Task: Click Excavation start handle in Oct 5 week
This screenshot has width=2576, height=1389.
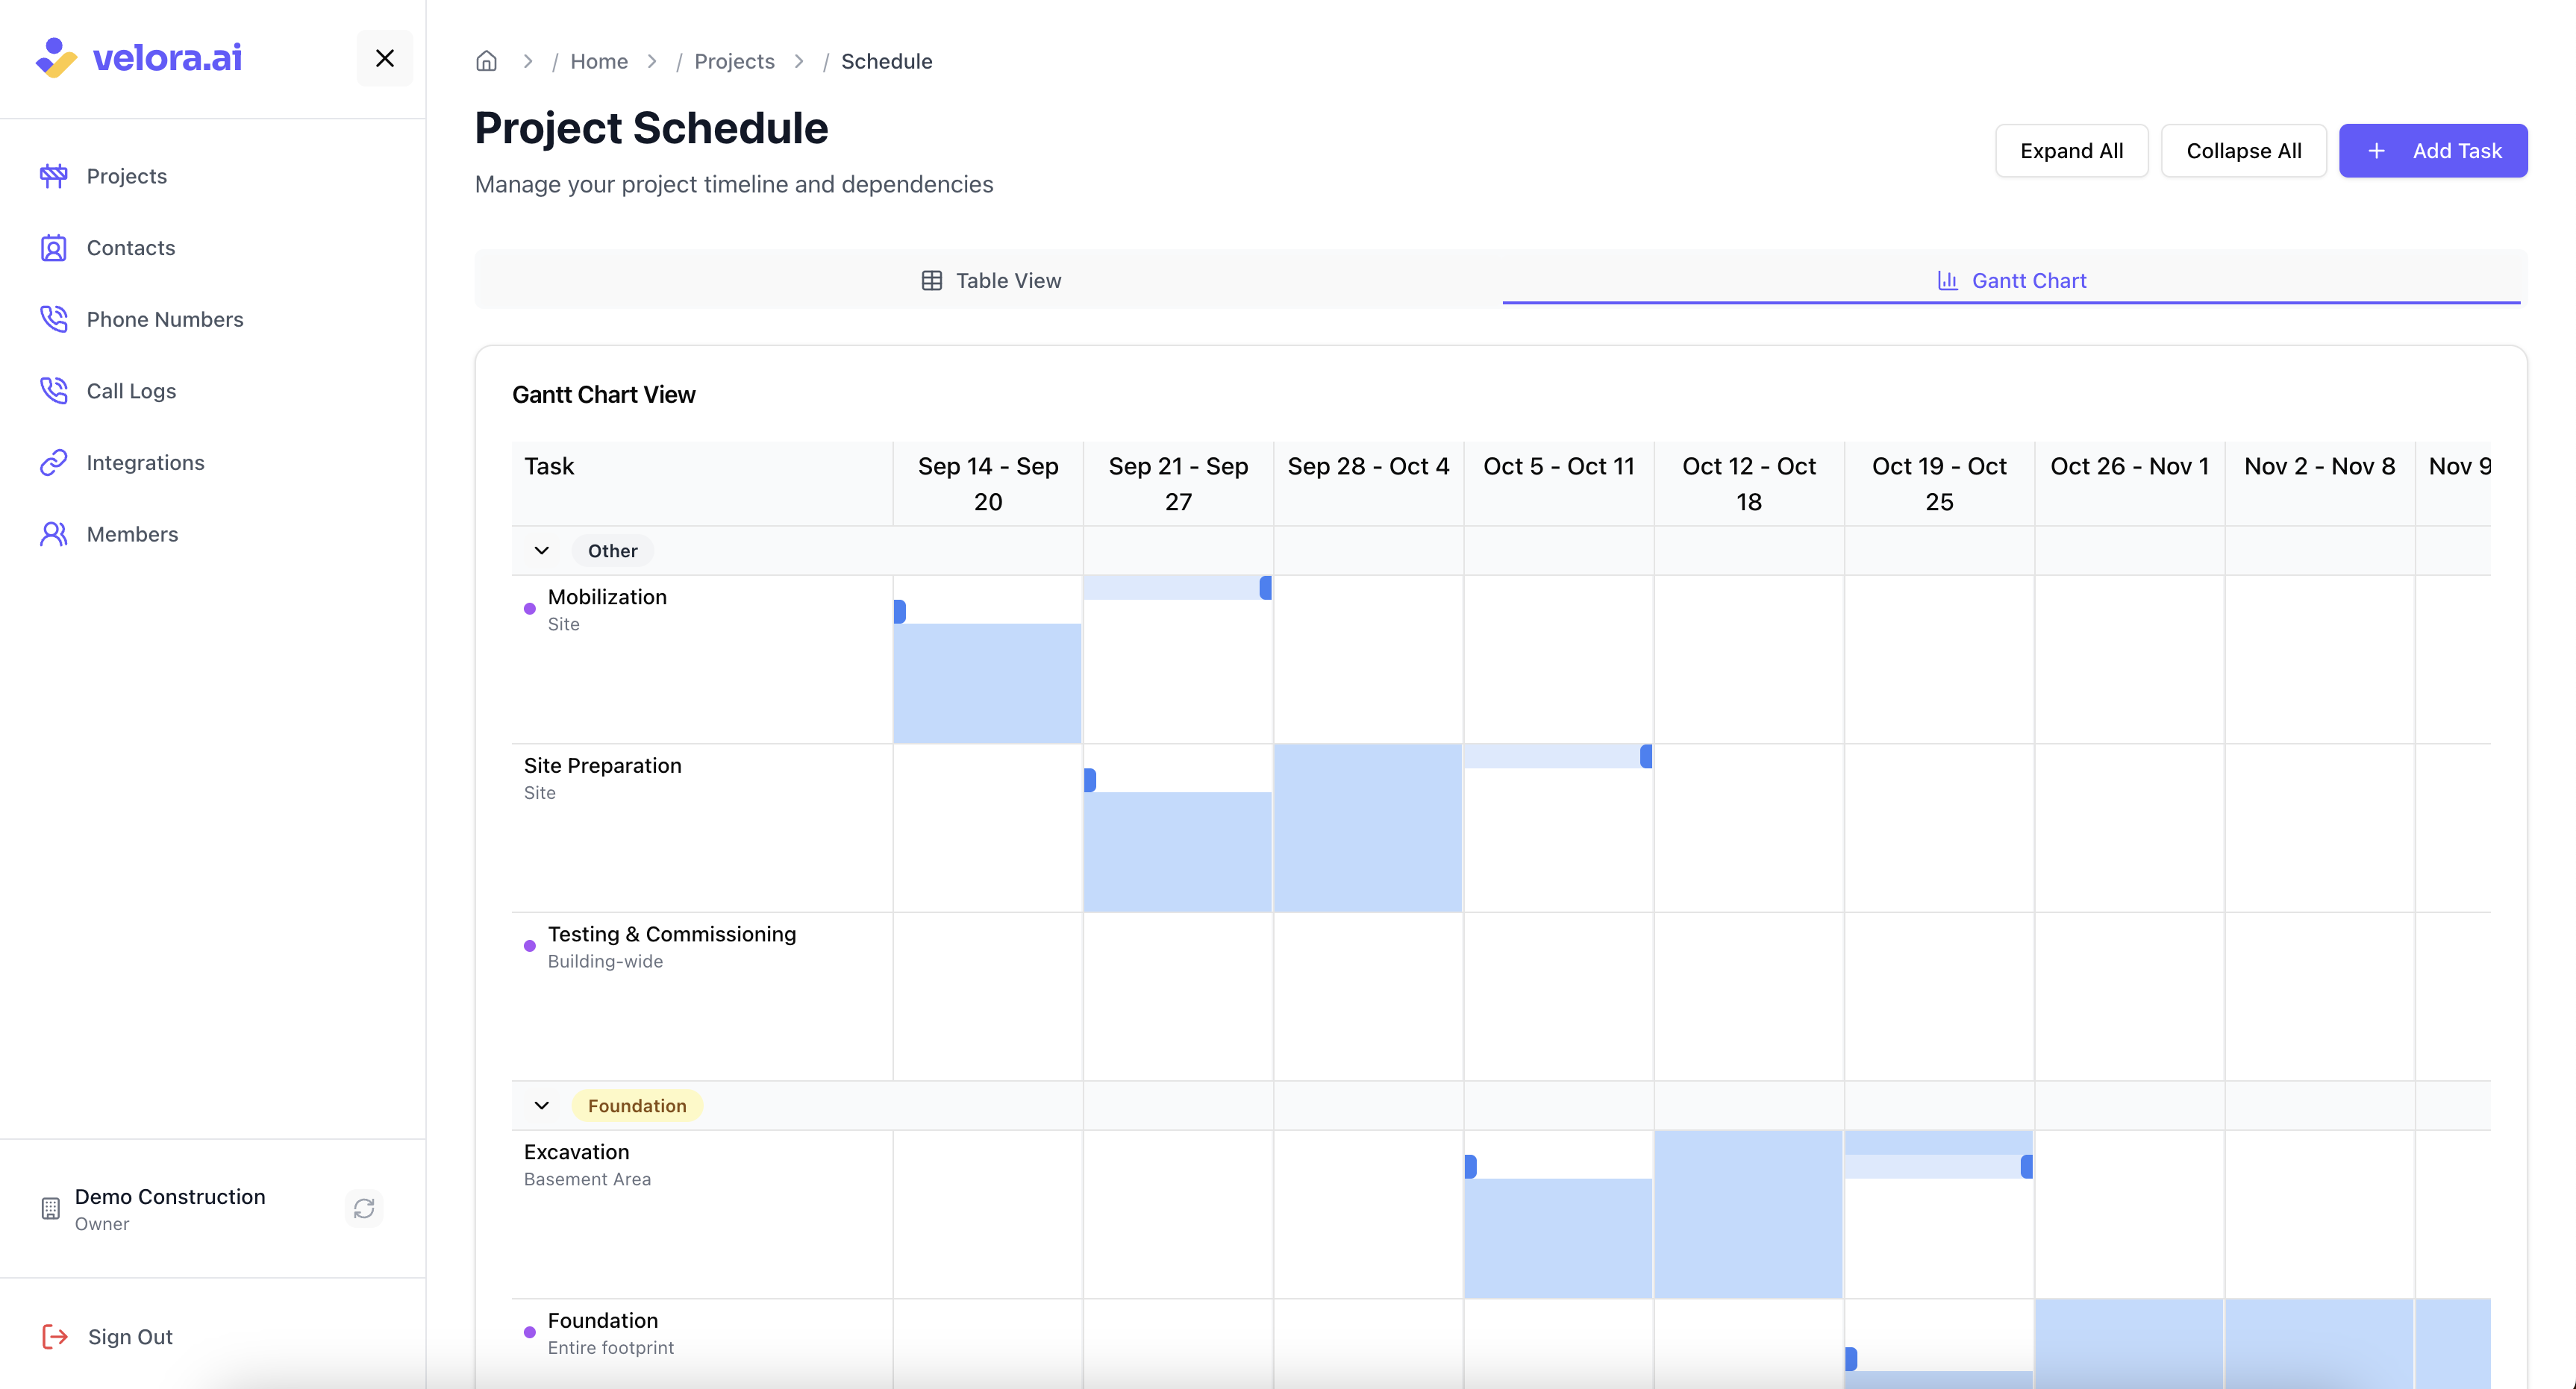Action: [x=1471, y=1167]
